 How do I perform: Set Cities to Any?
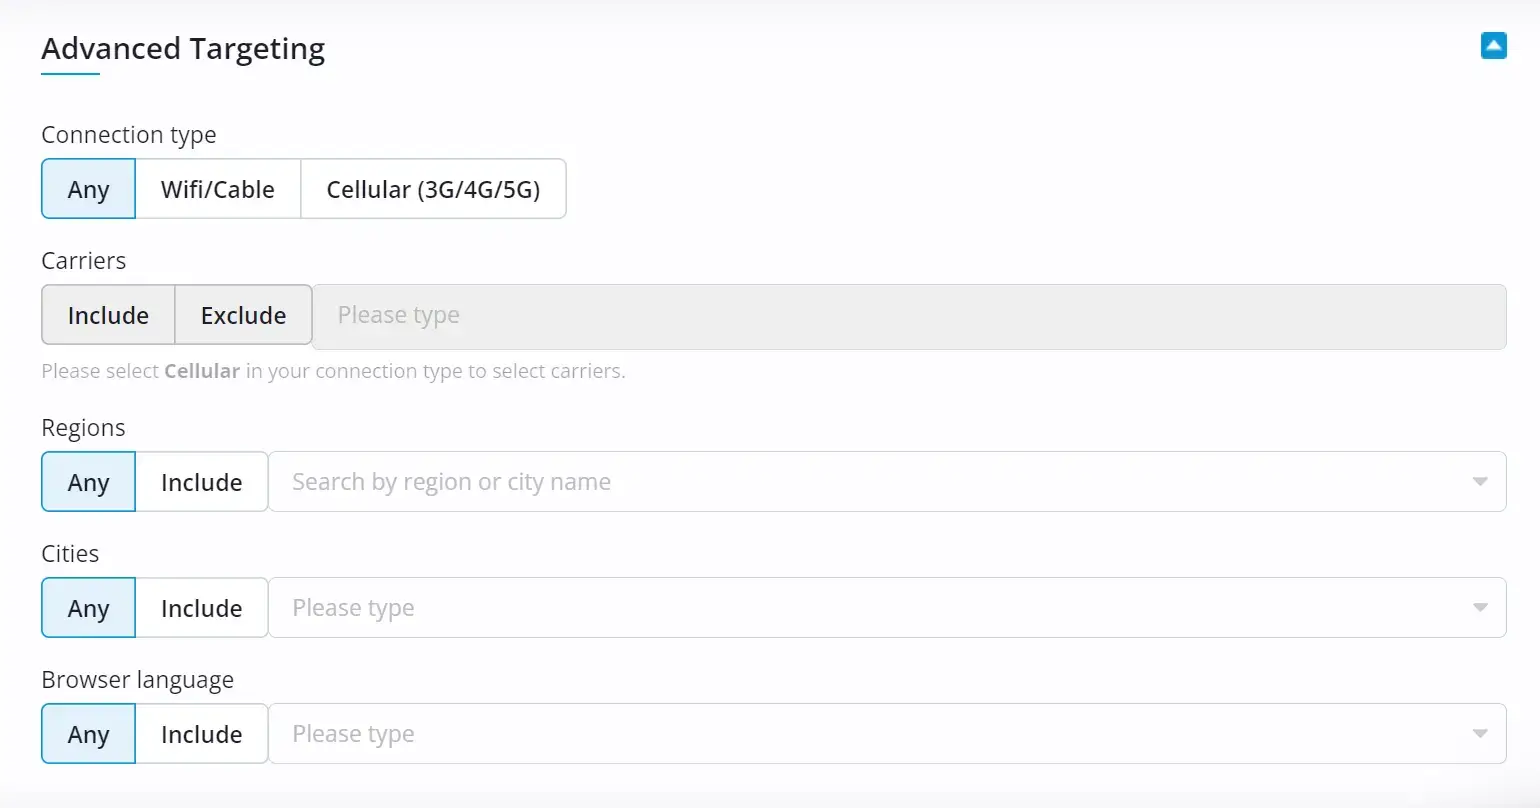pos(88,608)
